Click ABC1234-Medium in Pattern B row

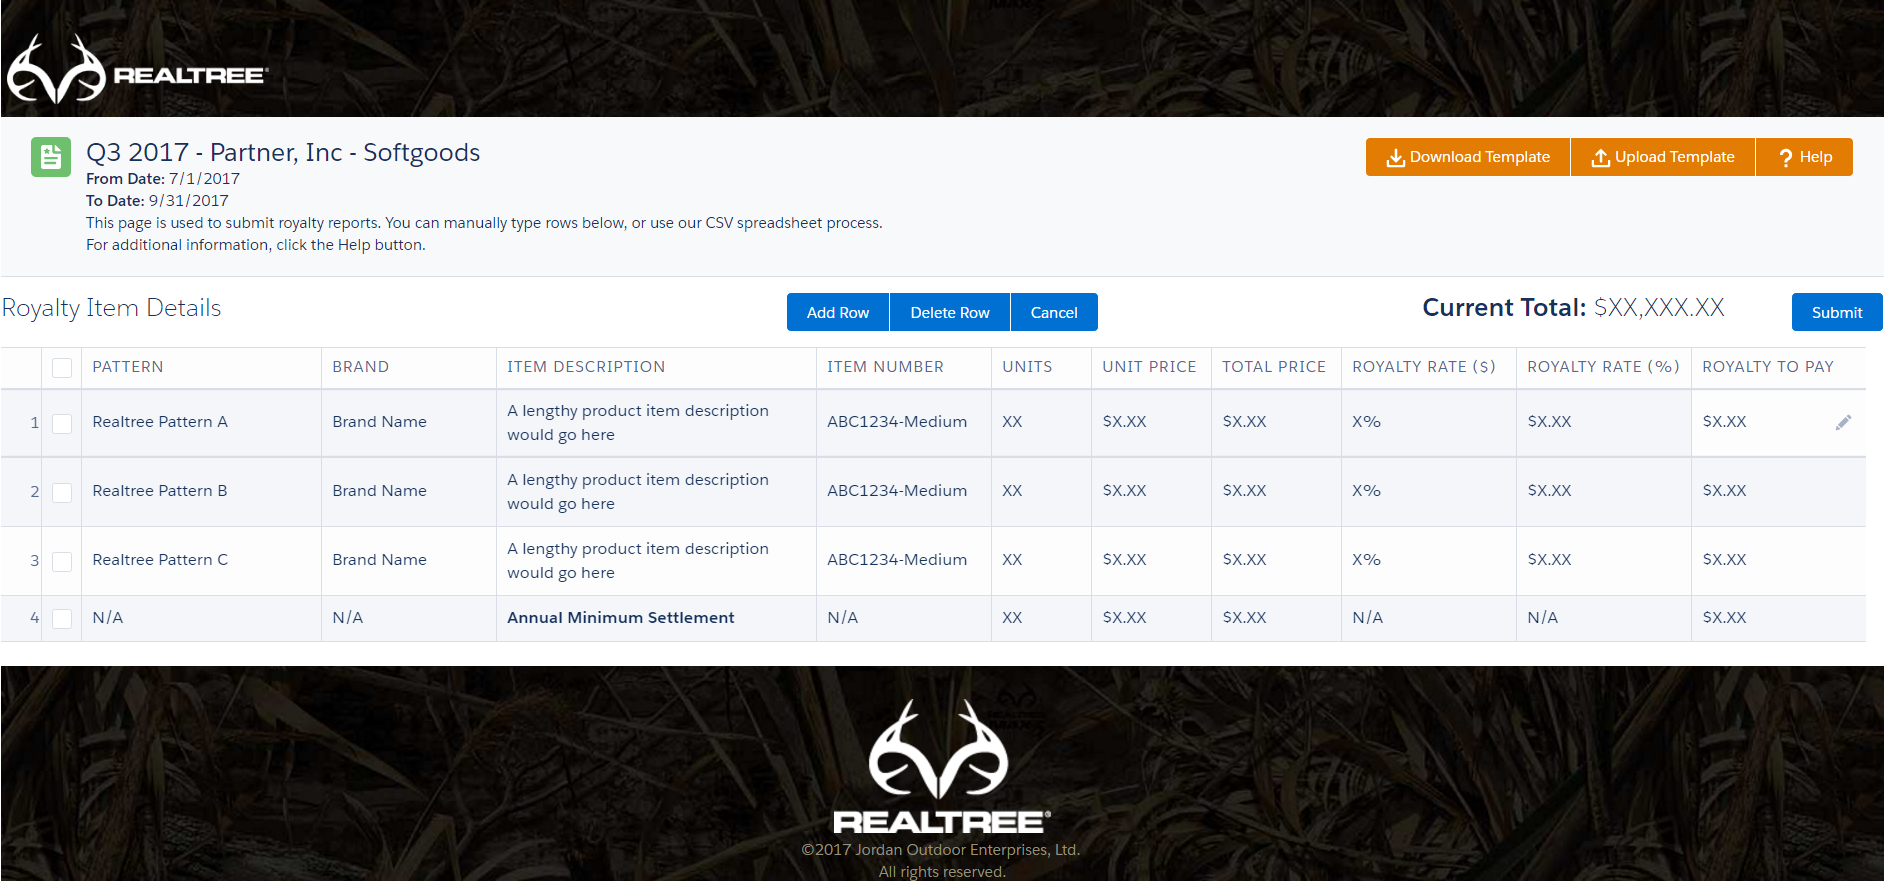click(897, 491)
